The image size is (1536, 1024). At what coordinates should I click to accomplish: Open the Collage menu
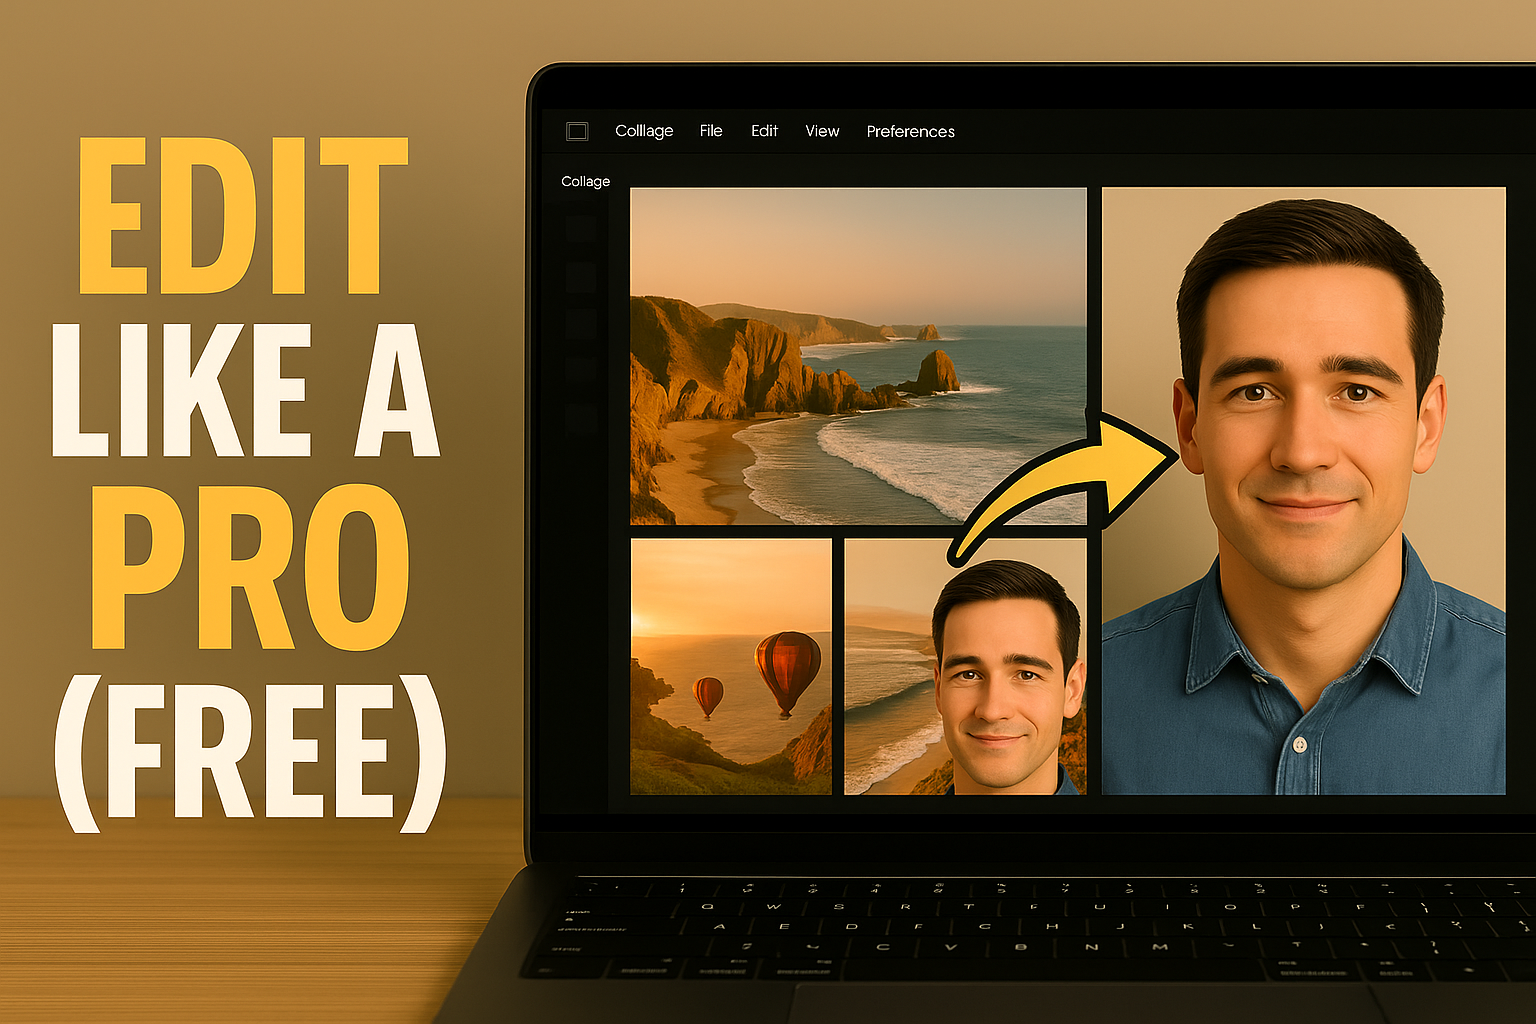click(644, 130)
